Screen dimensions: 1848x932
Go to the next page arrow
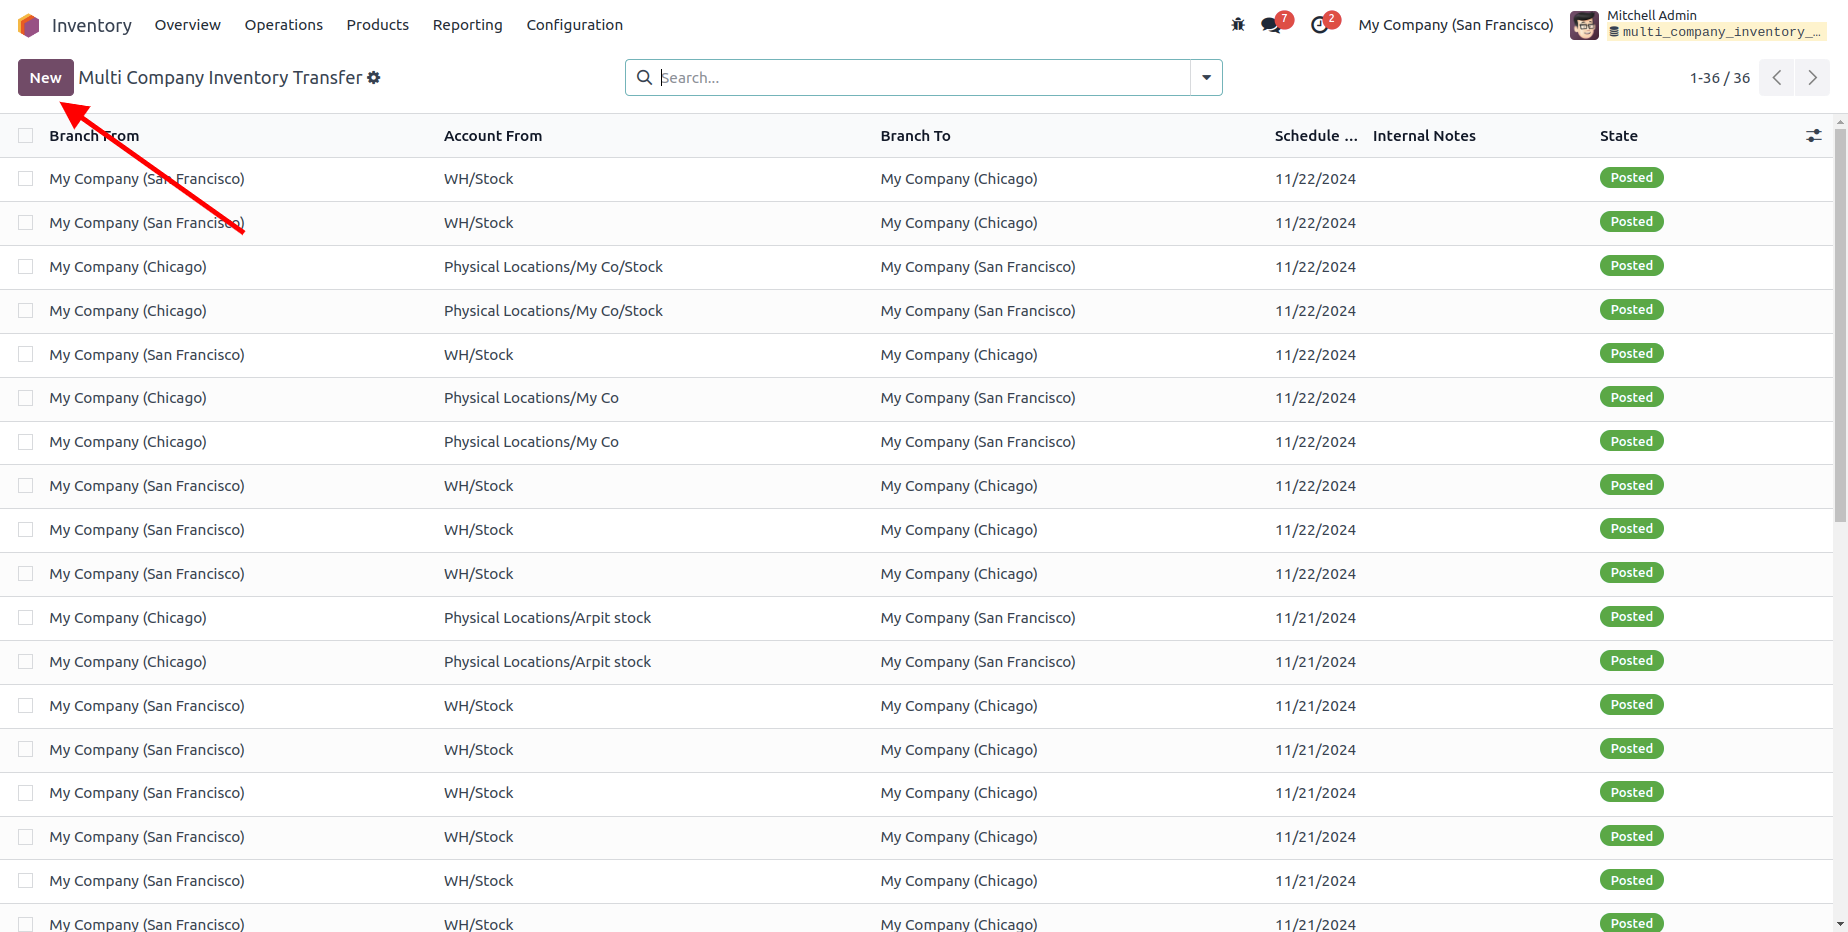coord(1812,78)
